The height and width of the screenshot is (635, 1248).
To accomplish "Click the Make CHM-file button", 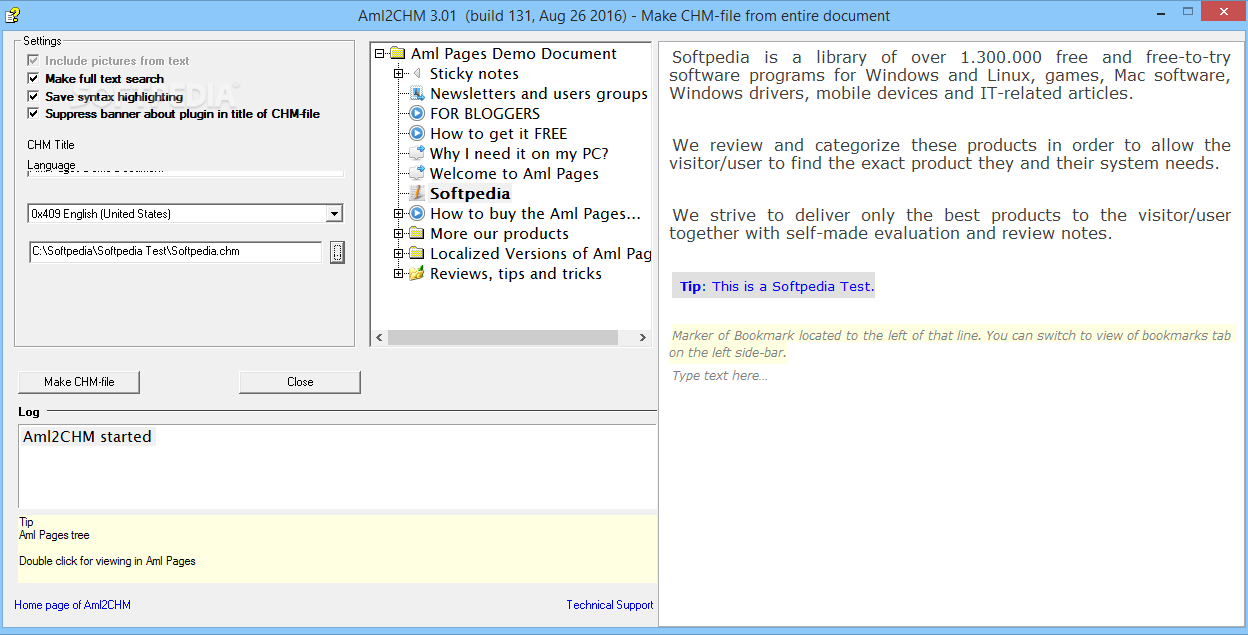I will 79,382.
